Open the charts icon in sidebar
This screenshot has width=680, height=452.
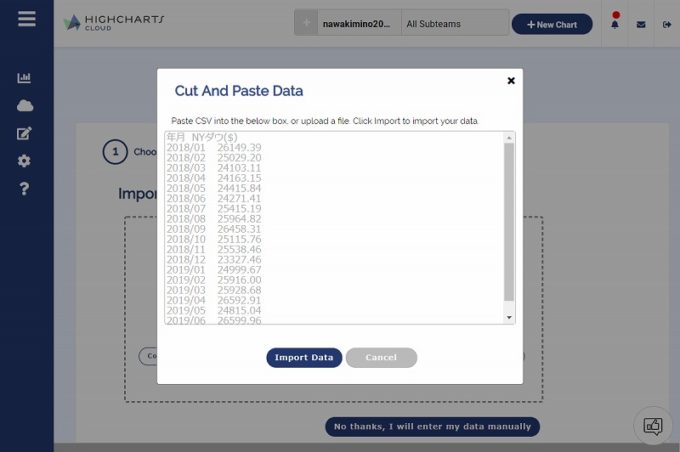tap(24, 78)
